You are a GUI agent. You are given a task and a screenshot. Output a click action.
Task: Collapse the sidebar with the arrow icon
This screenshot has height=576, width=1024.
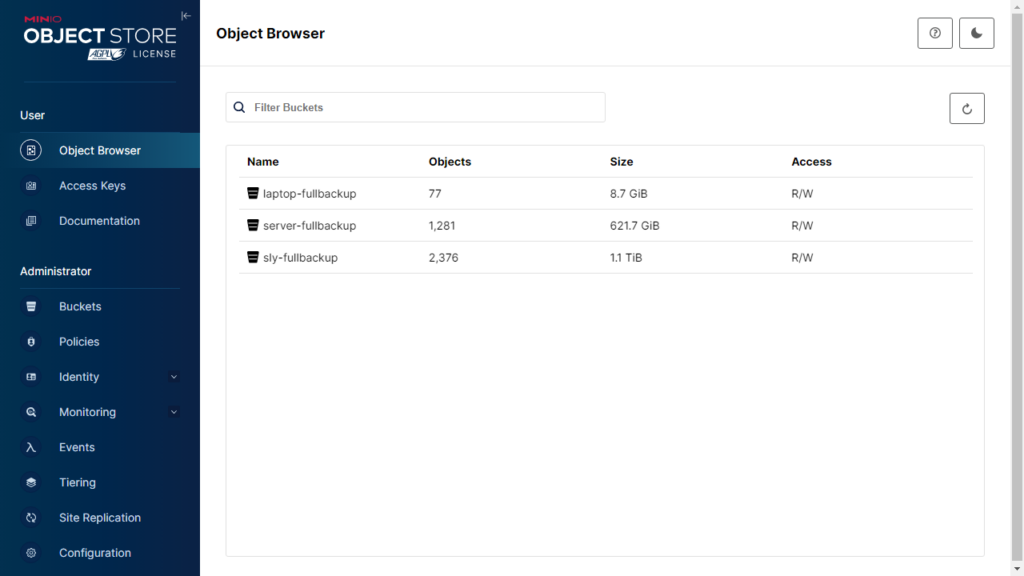pos(186,16)
